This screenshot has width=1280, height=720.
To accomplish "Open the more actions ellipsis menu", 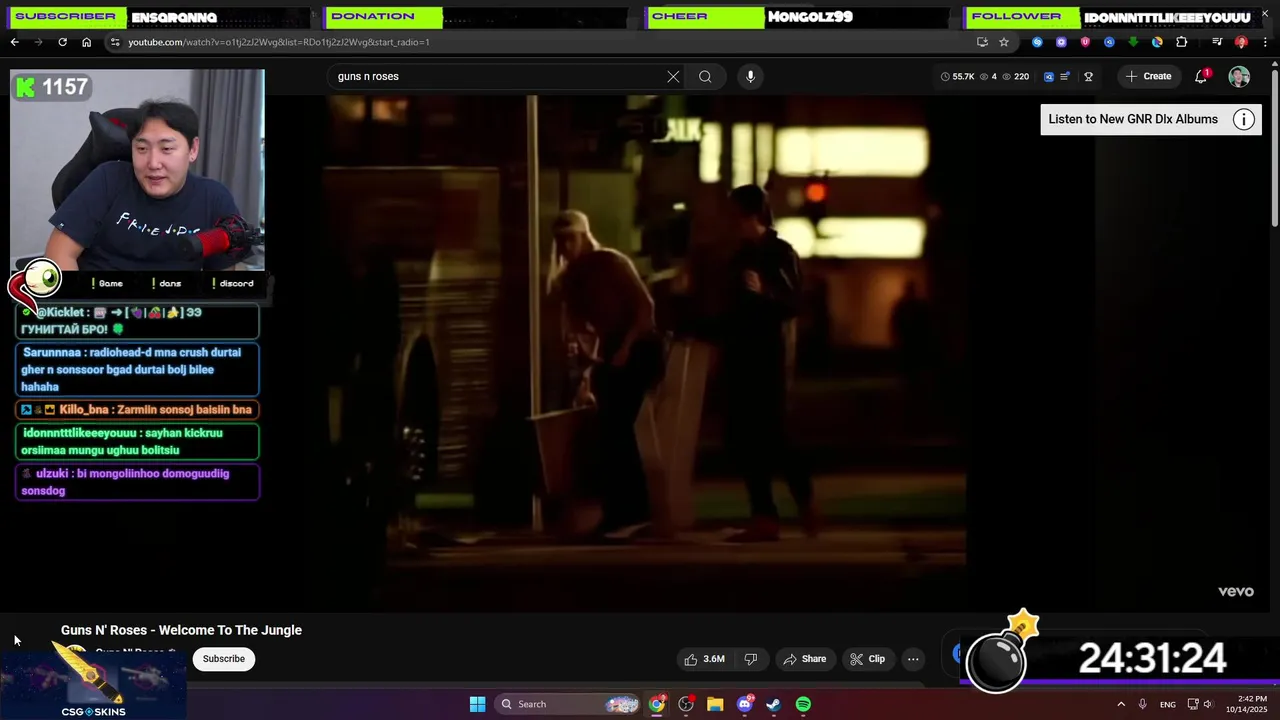I will pyautogui.click(x=913, y=659).
